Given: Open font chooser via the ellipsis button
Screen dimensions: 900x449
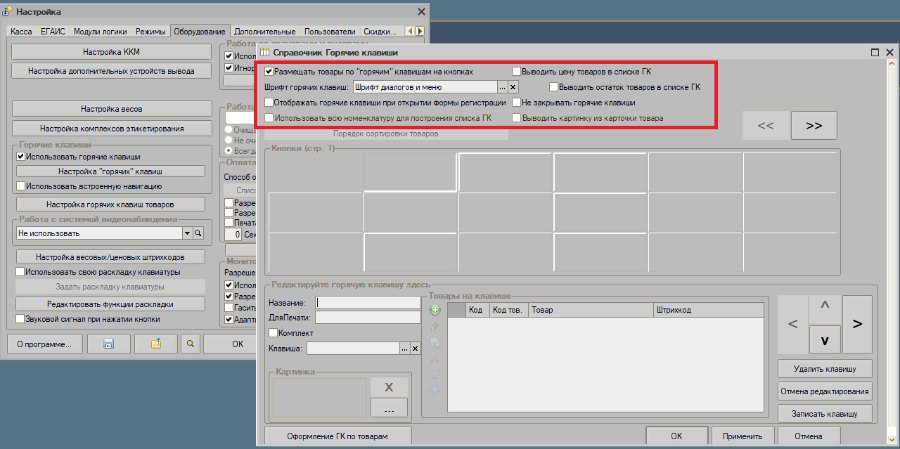Looking at the screenshot, I should click(x=503, y=87).
